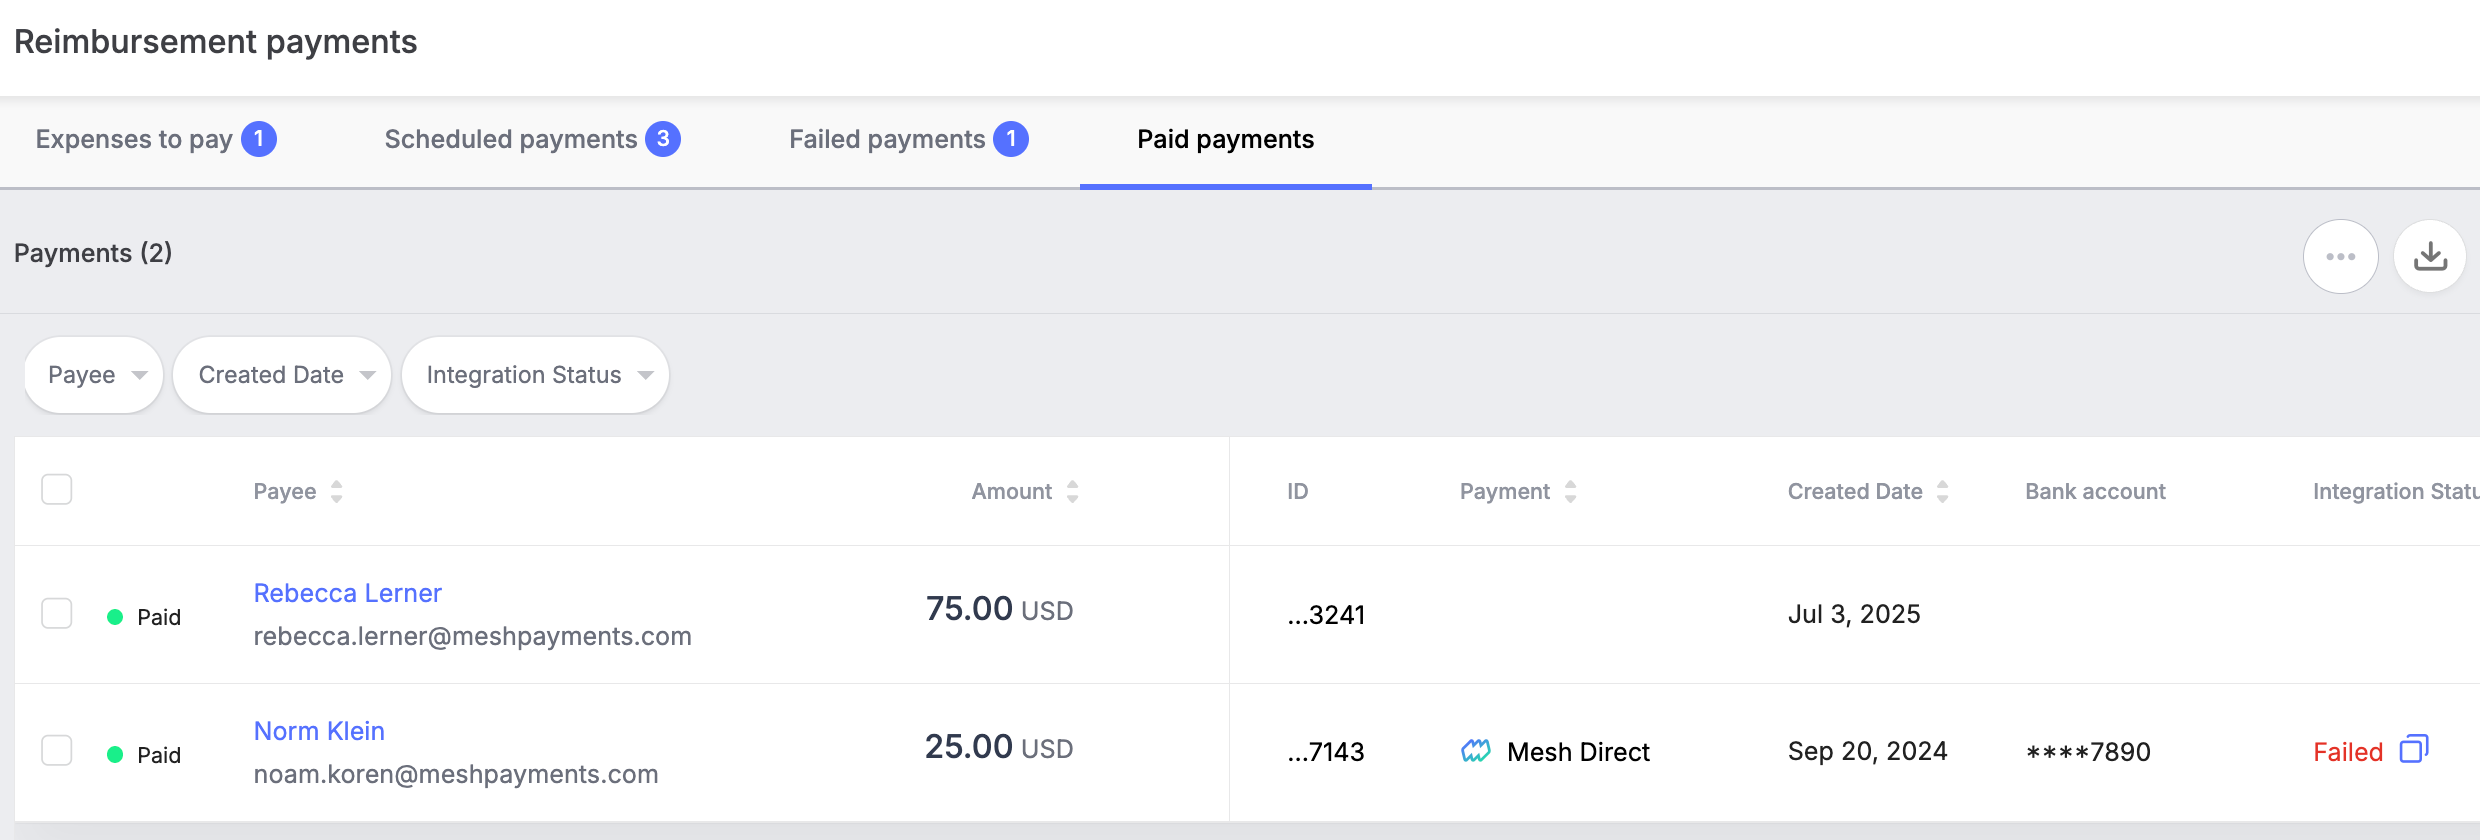View the Failed payments tab
This screenshot has height=840, width=2480.
click(x=907, y=139)
